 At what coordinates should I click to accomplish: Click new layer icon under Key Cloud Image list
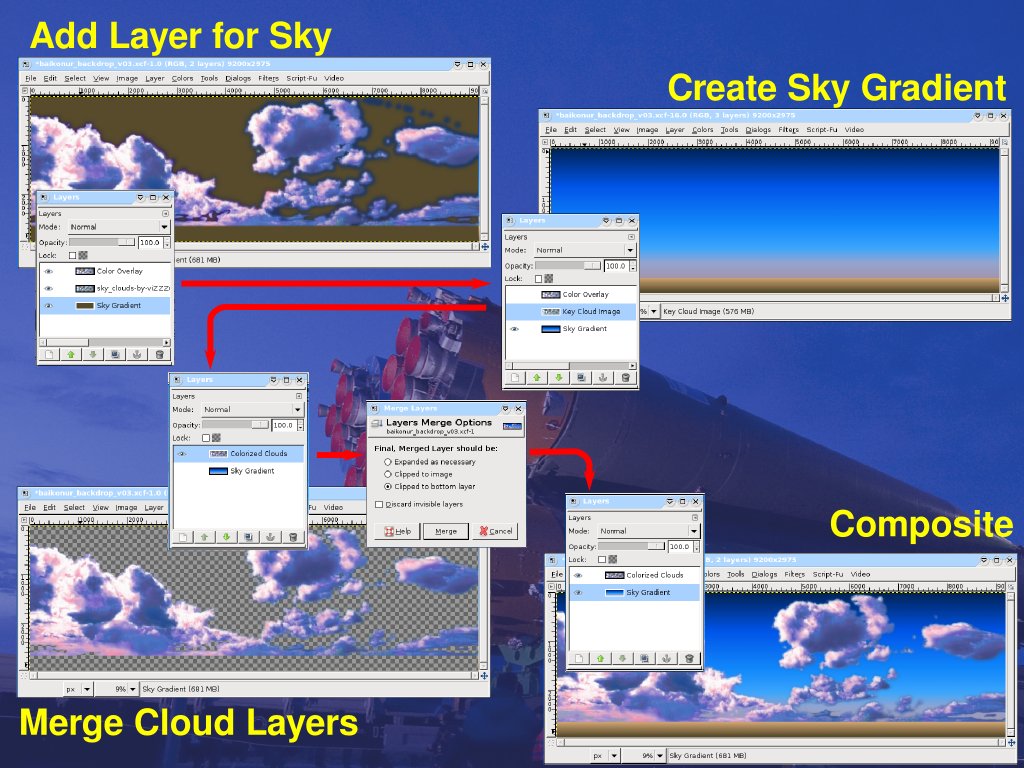pyautogui.click(x=515, y=377)
